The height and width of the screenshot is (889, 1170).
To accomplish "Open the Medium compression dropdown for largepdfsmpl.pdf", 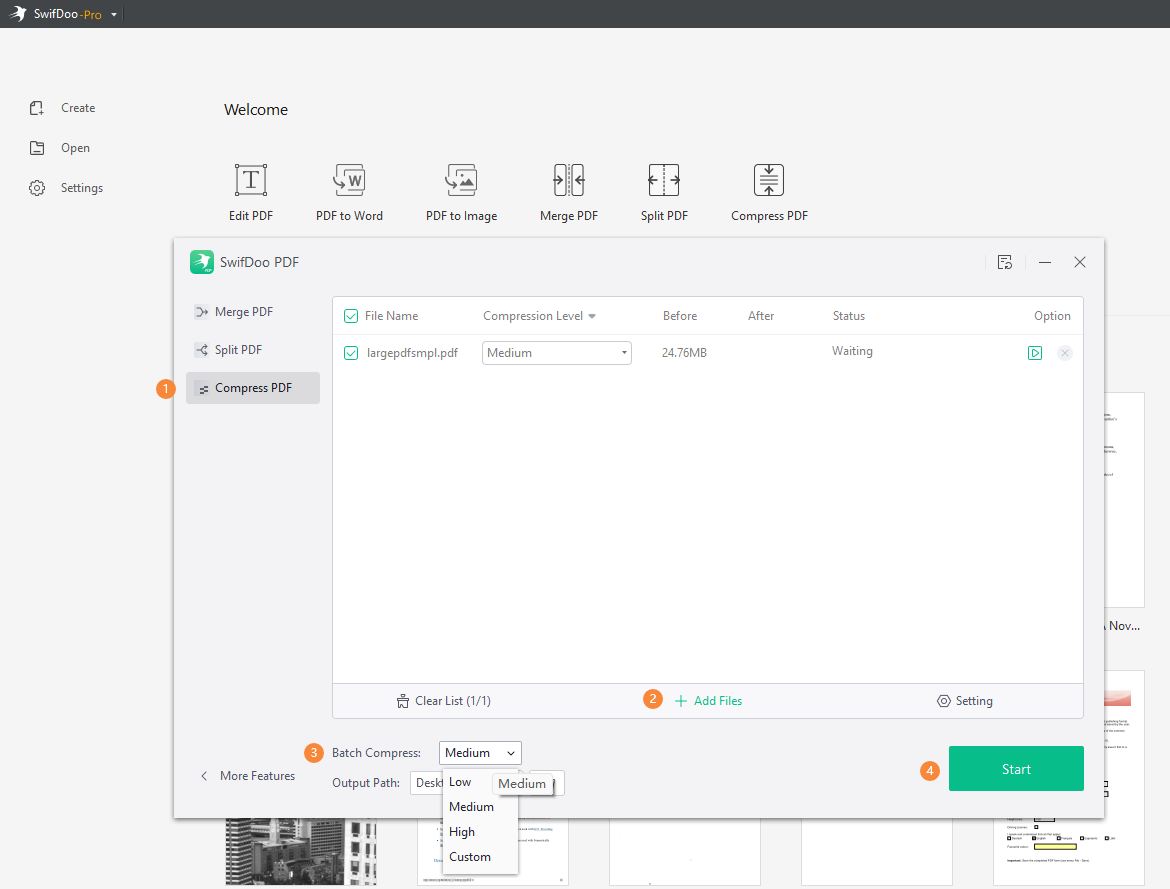I will [x=557, y=353].
